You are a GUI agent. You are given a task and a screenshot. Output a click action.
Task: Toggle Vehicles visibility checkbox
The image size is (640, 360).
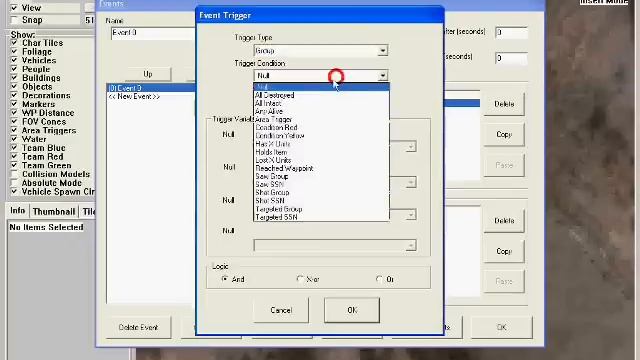[x=14, y=60]
